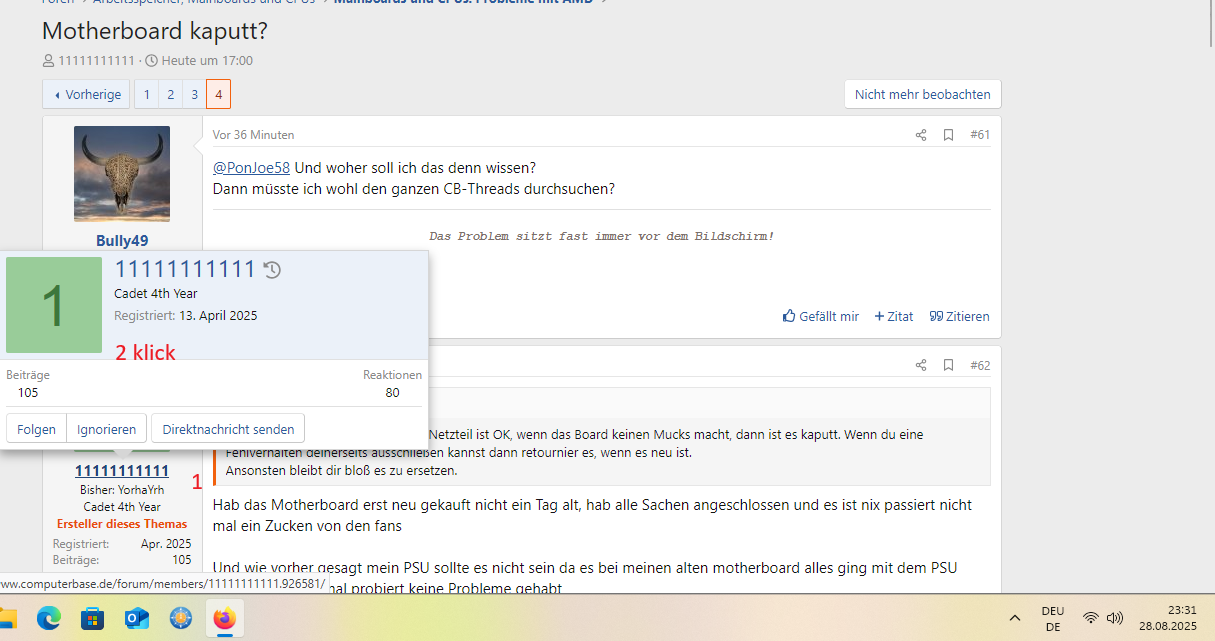Follow user with 'Folgen' button
Viewport: 1215px width, 641px height.
click(x=37, y=429)
